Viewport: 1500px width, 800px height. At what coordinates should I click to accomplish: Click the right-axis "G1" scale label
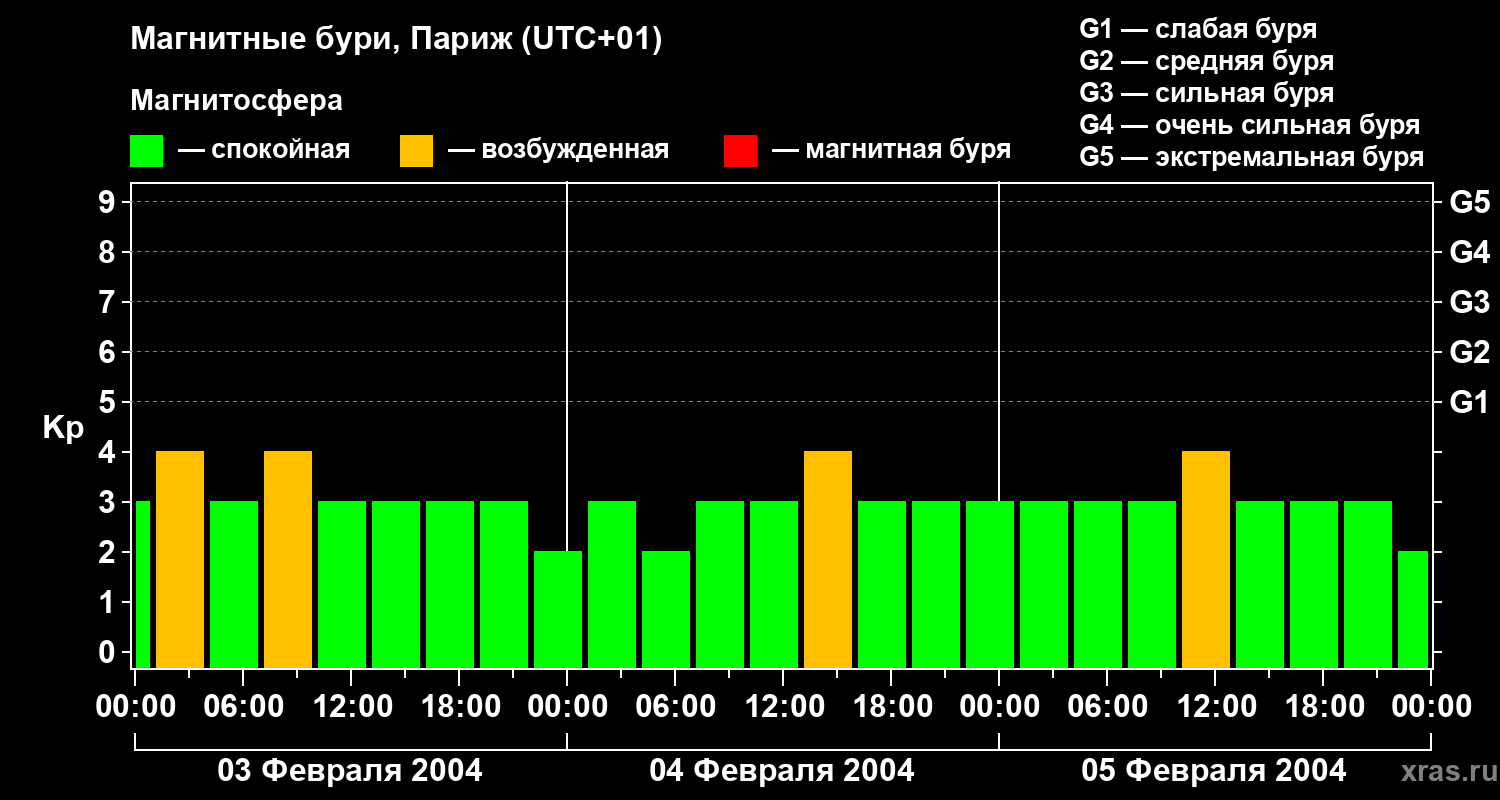(x=1470, y=402)
